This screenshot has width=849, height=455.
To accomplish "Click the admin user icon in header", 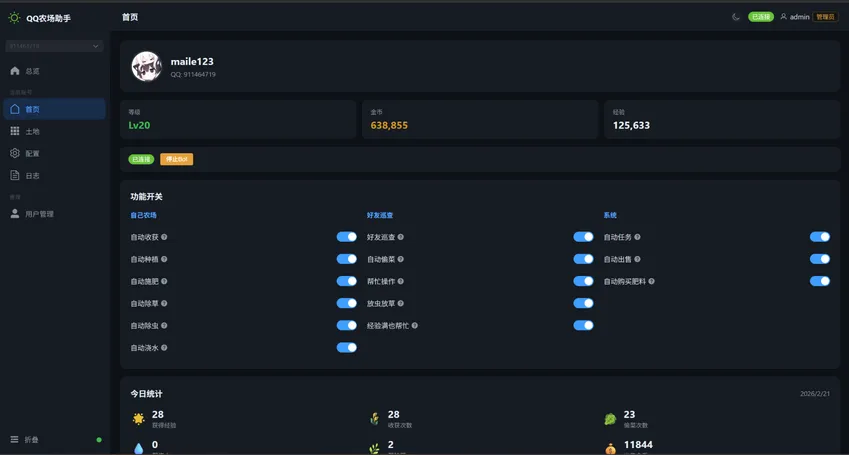I will 783,17.
